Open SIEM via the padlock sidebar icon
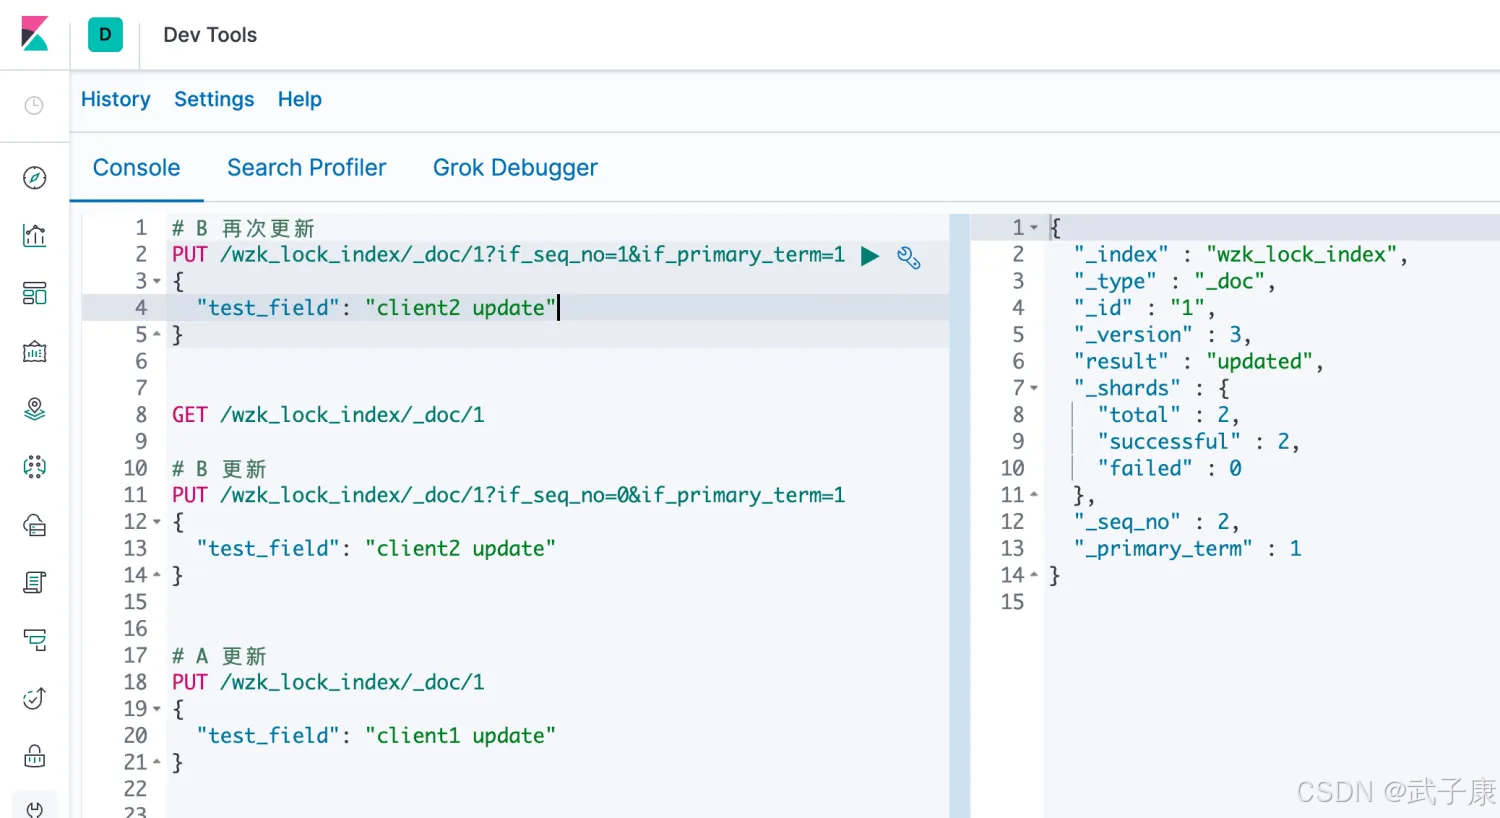The height and width of the screenshot is (818, 1500). click(x=34, y=756)
